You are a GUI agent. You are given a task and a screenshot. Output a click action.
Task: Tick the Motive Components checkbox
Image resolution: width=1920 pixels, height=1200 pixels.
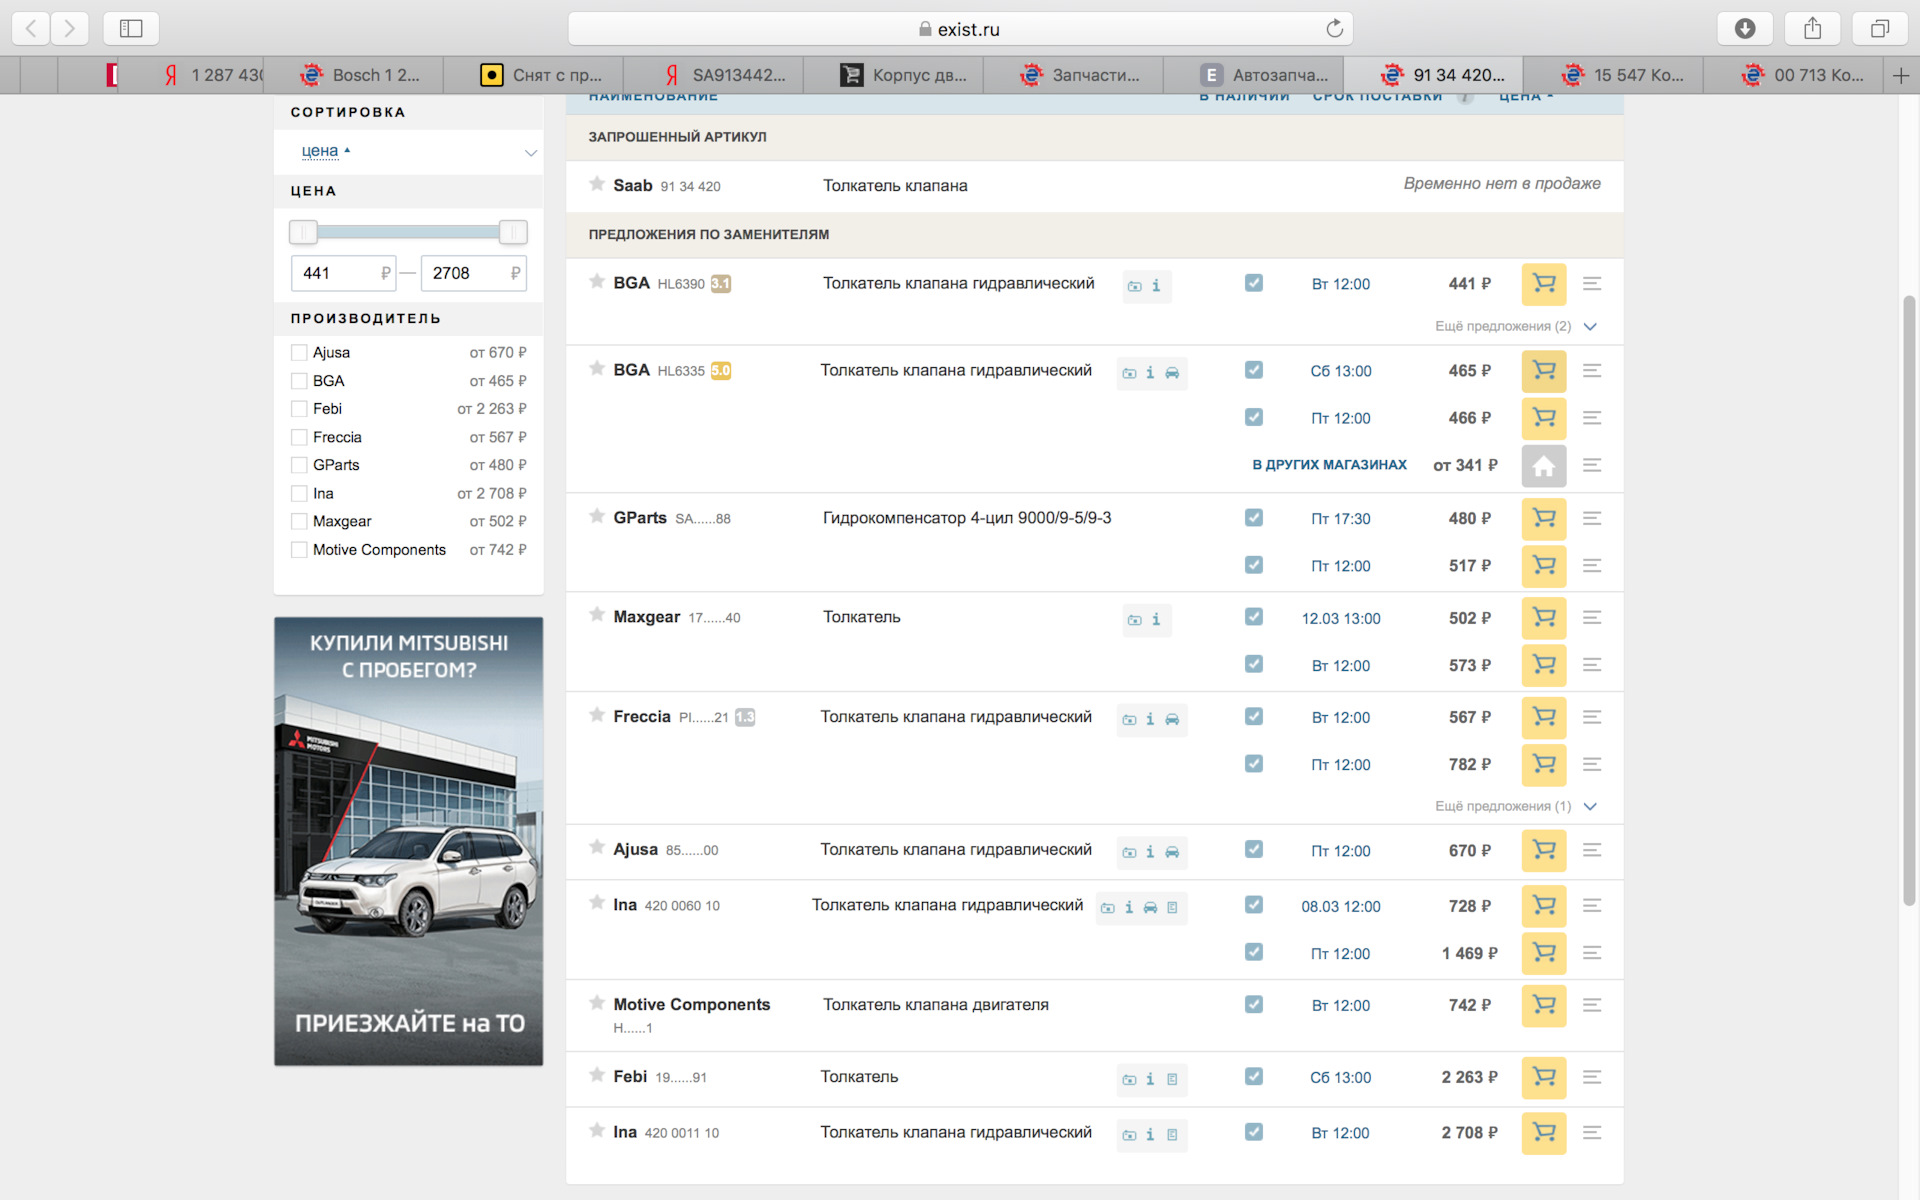click(x=299, y=550)
